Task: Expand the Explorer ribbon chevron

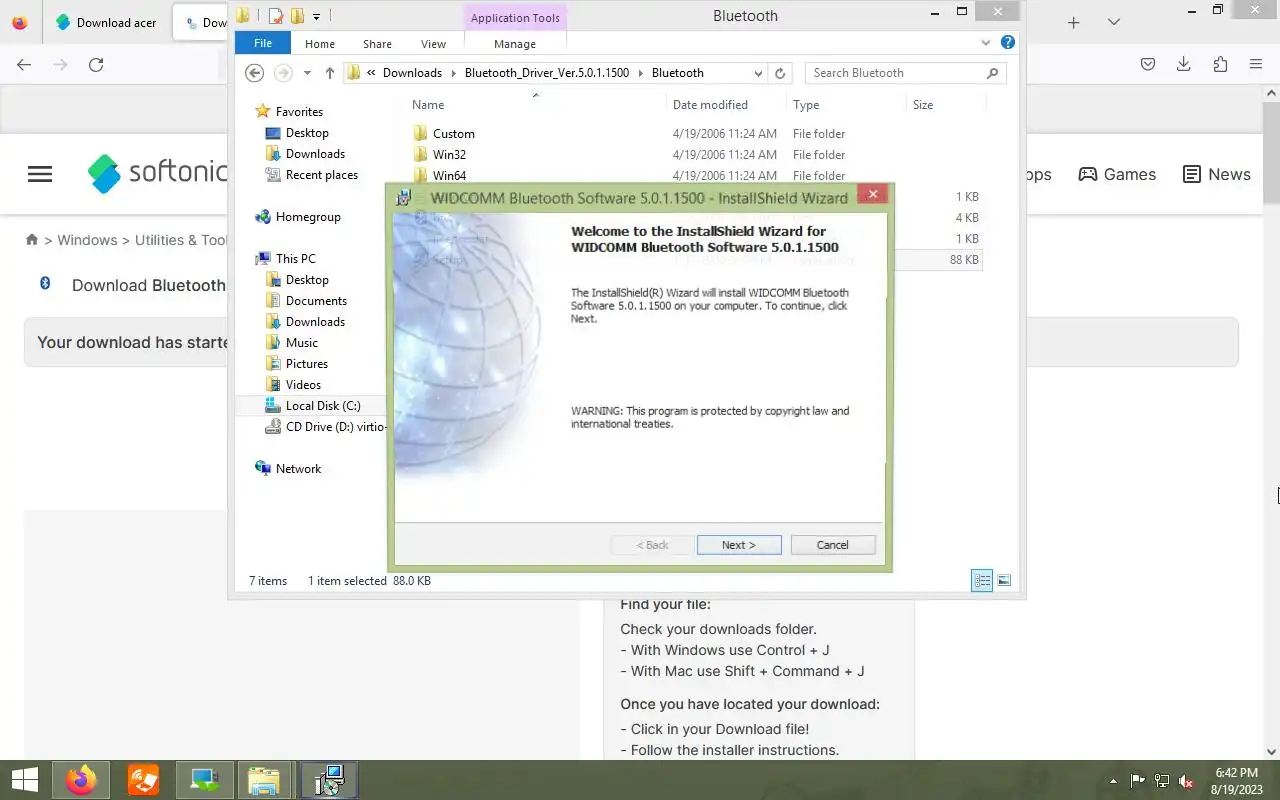Action: (988, 43)
